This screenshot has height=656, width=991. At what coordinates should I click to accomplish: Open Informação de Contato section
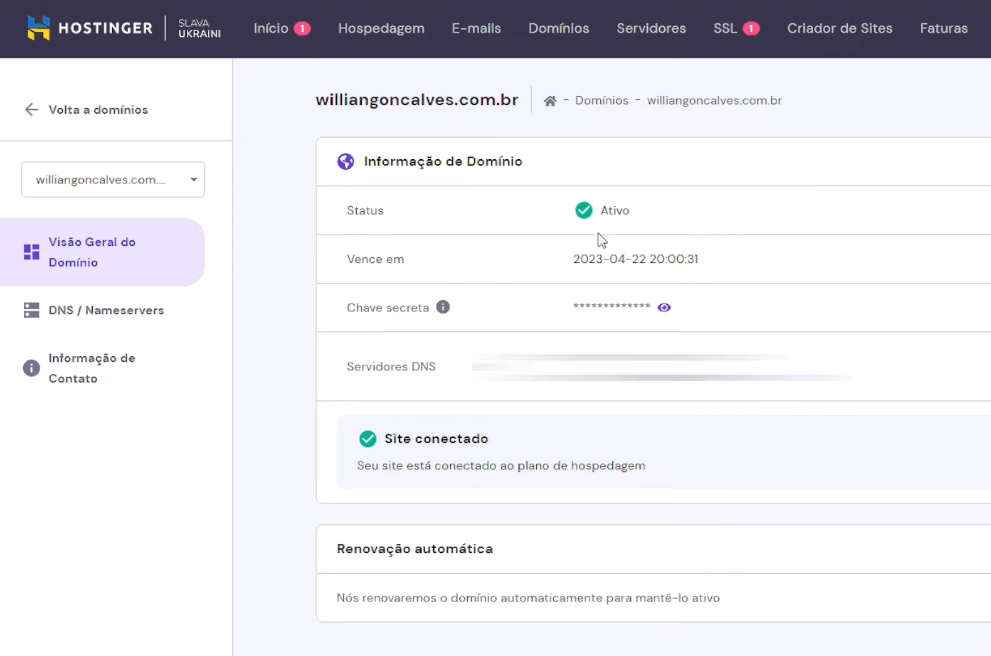tap(92, 368)
